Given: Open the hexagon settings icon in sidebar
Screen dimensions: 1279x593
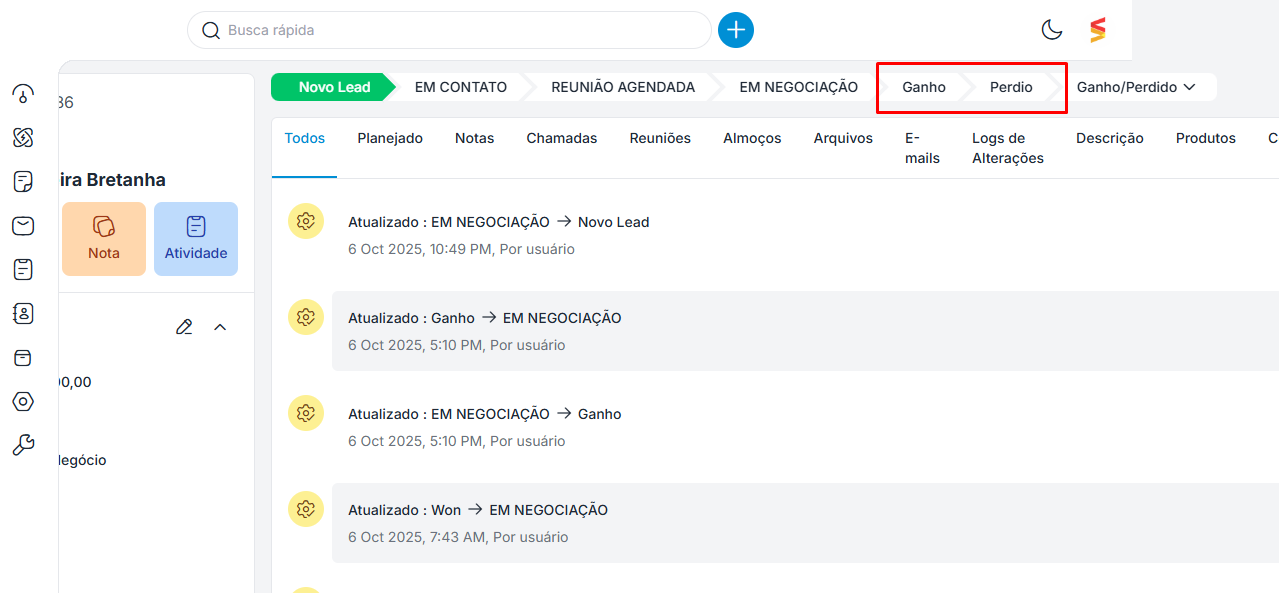Looking at the screenshot, I should click(x=23, y=402).
